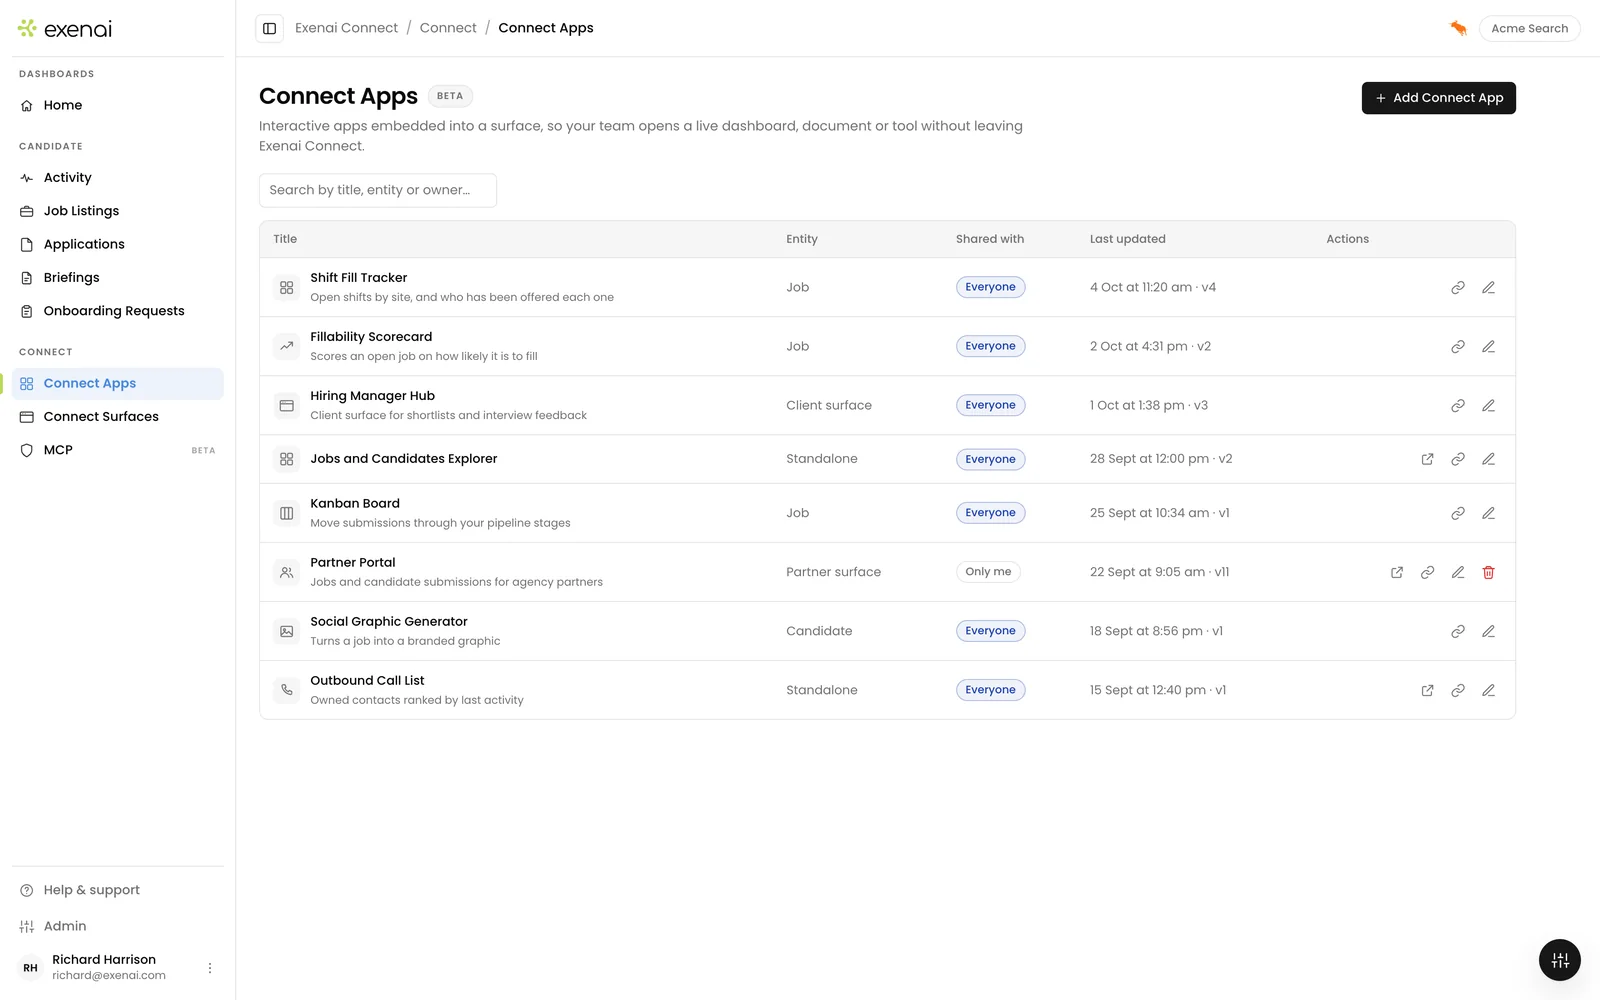Click the orange bird icon in header

point(1458,28)
